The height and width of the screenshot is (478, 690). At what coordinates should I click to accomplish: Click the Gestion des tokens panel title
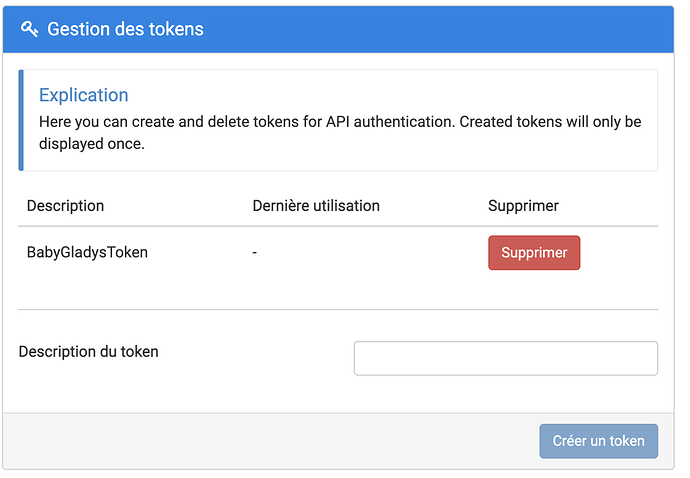click(125, 29)
